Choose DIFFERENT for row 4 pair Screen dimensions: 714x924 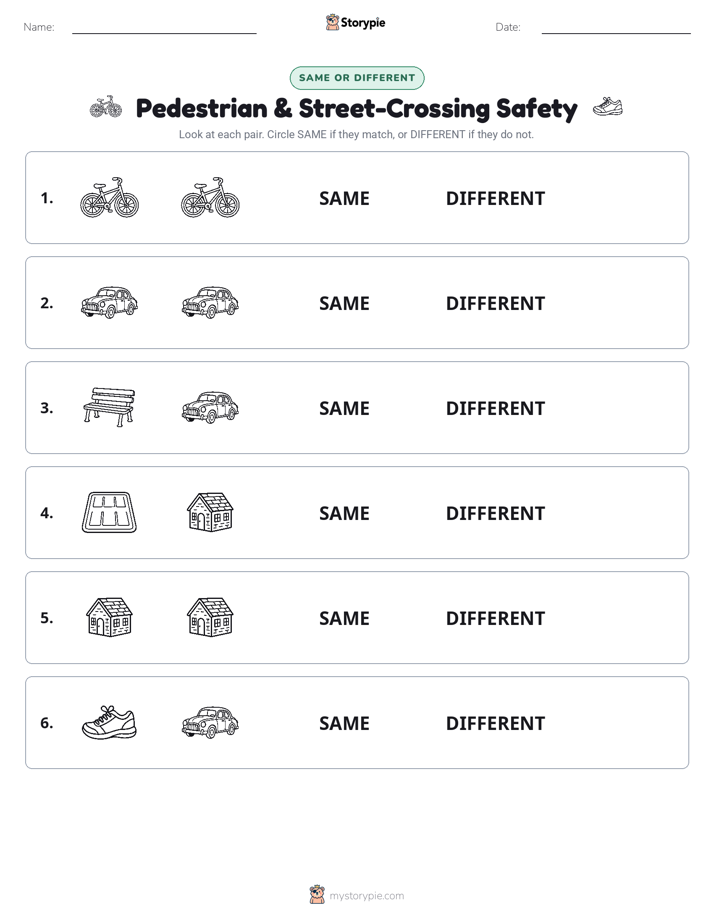point(495,513)
